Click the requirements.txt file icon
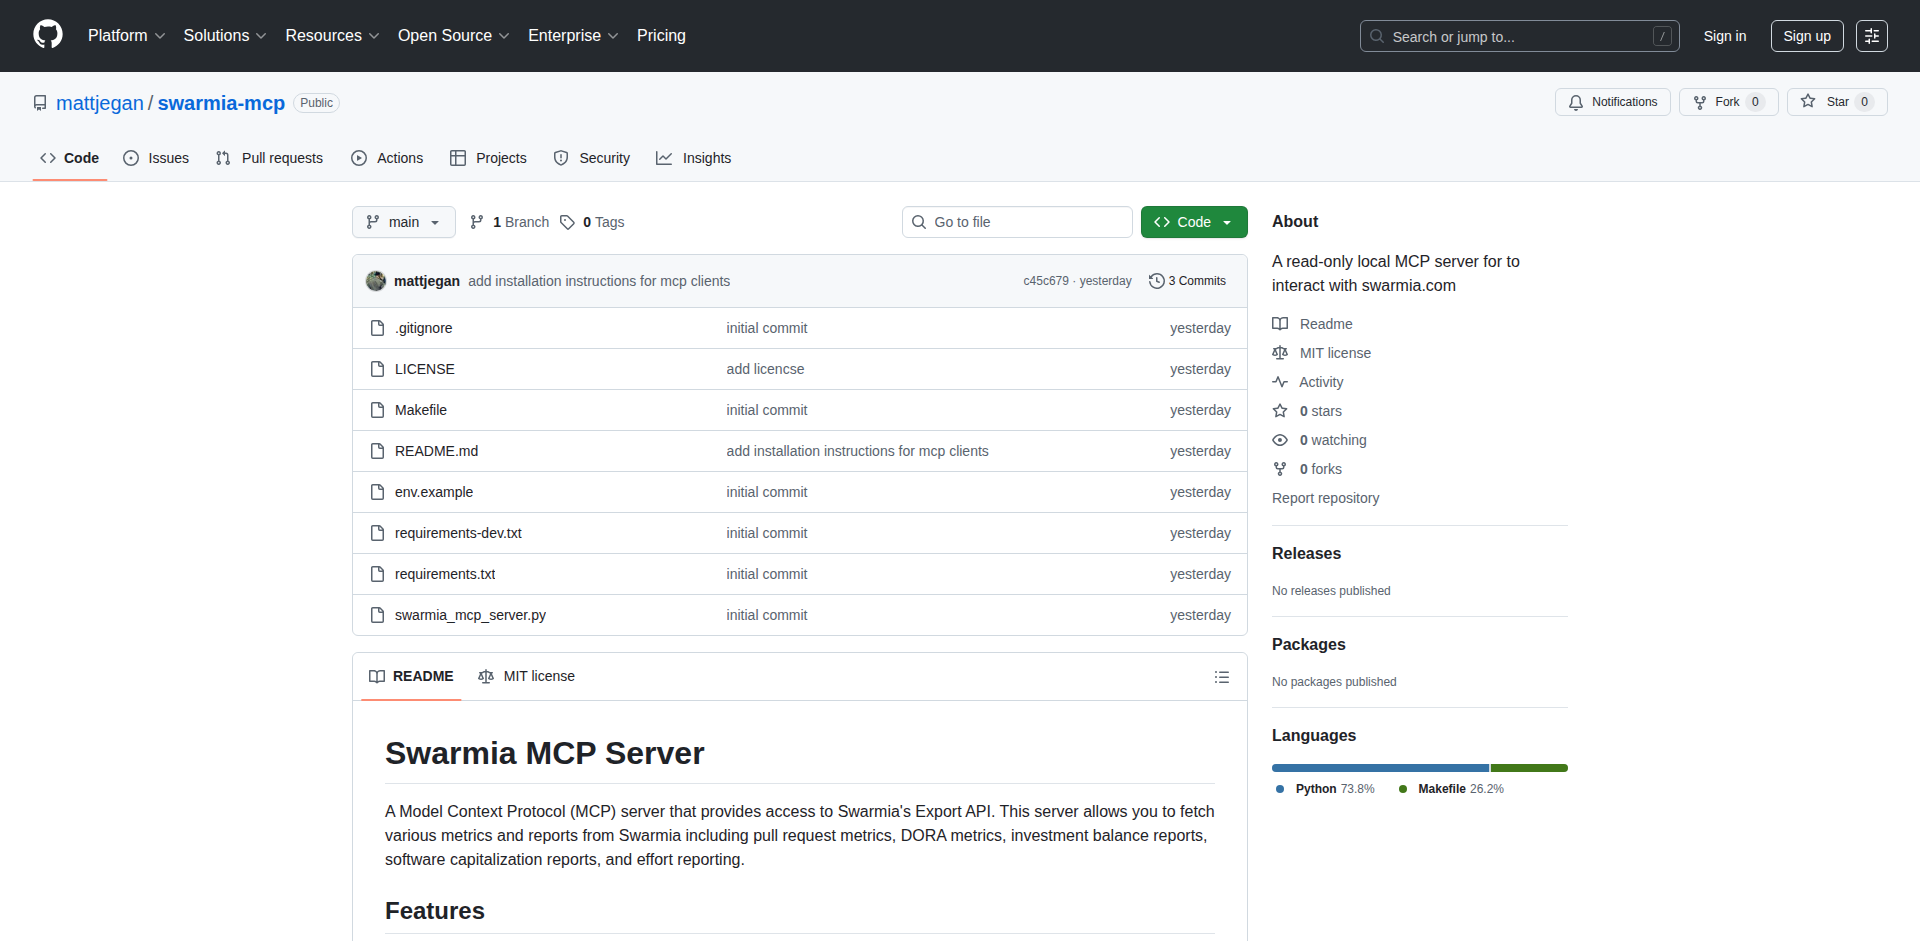1920x941 pixels. 377,574
